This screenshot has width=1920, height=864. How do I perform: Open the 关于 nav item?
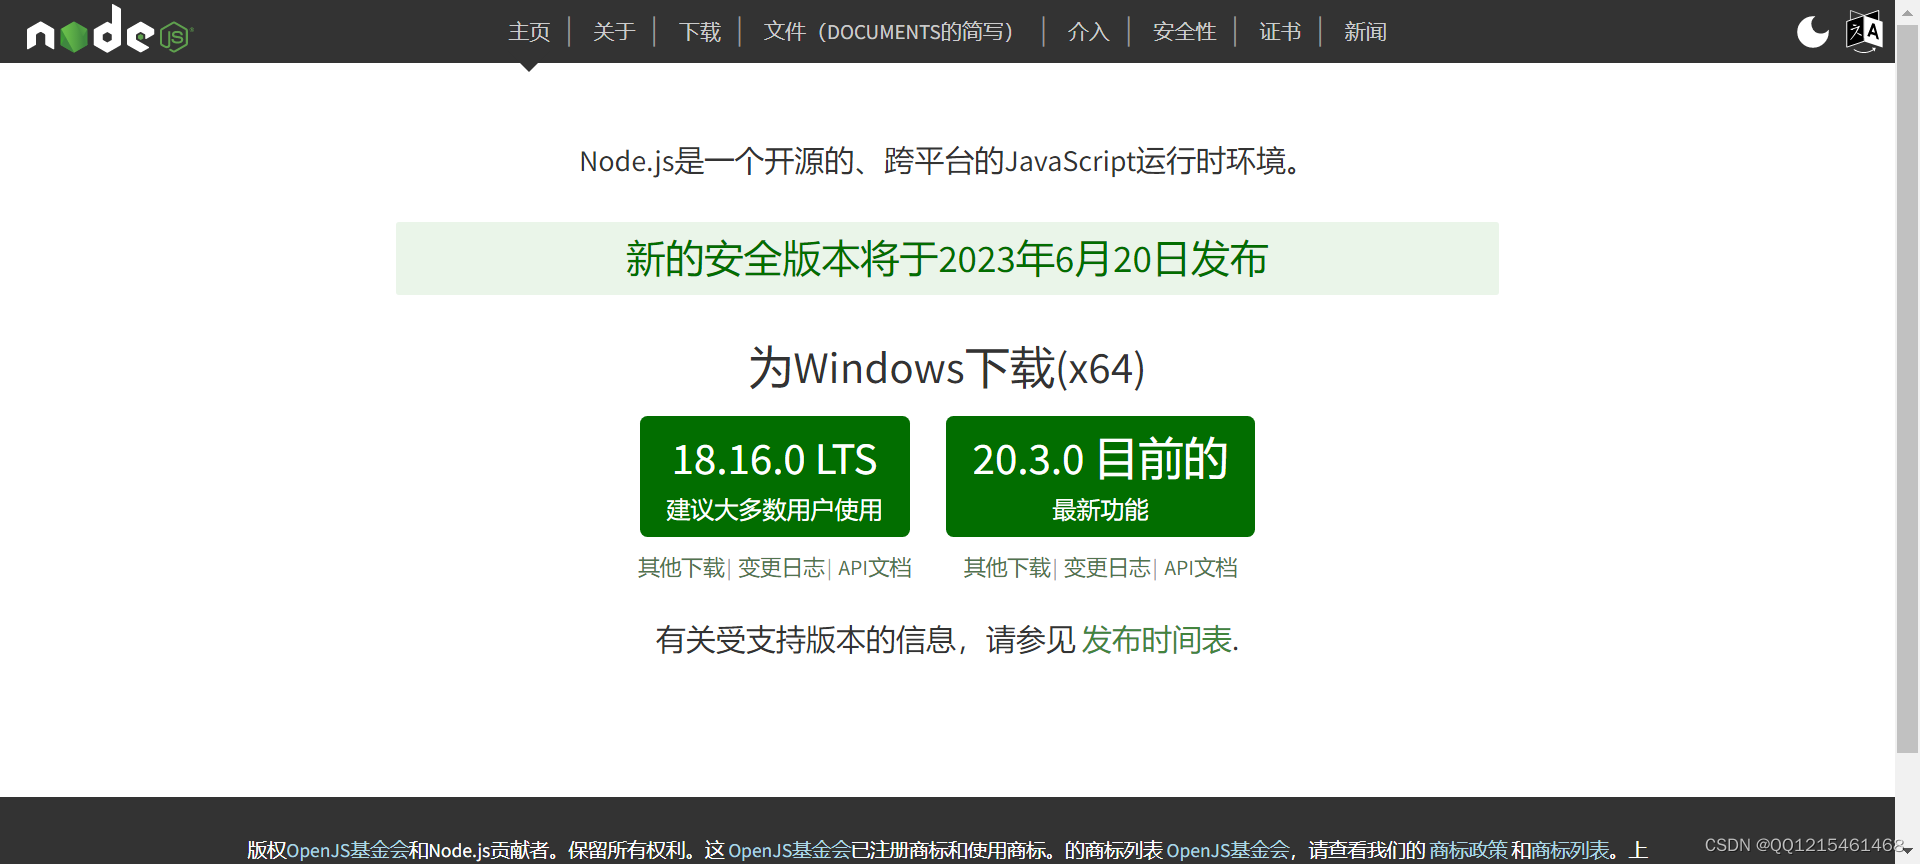[x=614, y=32]
